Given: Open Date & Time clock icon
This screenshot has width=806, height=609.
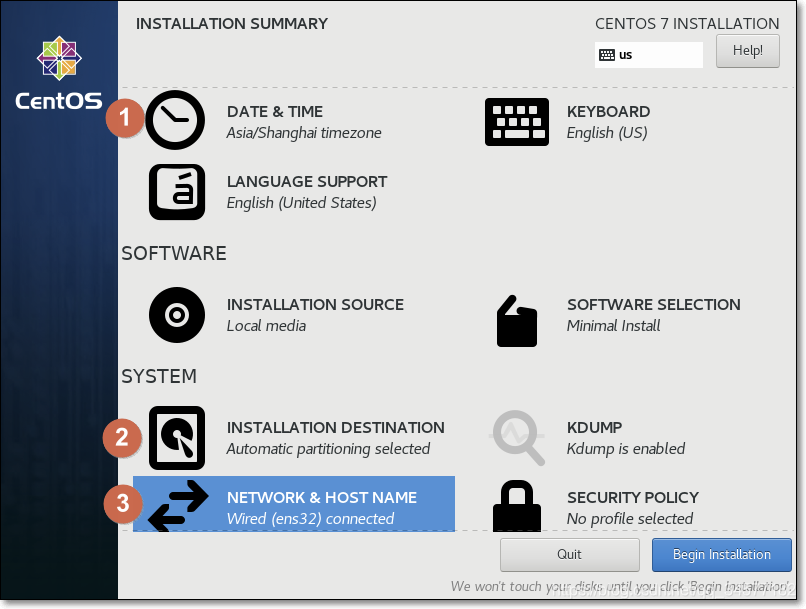Looking at the screenshot, I should (x=175, y=120).
